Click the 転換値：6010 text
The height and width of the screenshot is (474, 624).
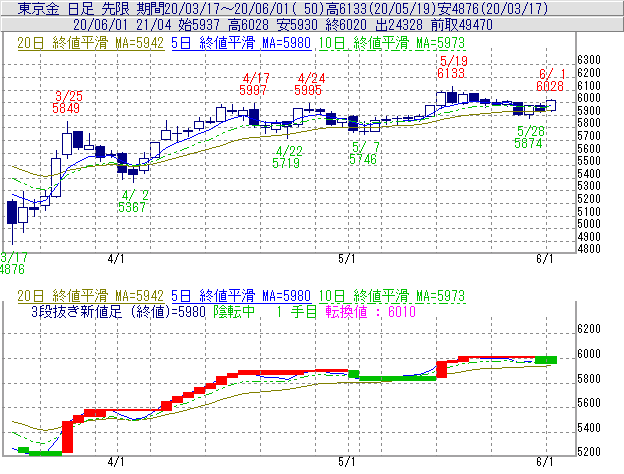point(370,312)
